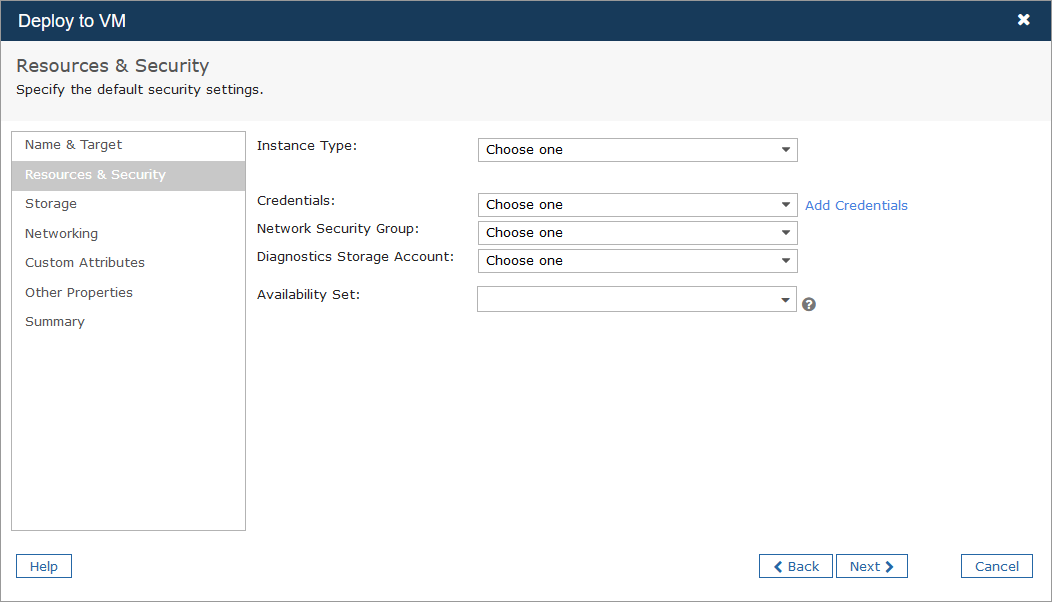Click the Deploy to VM title text
Viewport: 1052px width, 602px height.
coord(72,21)
